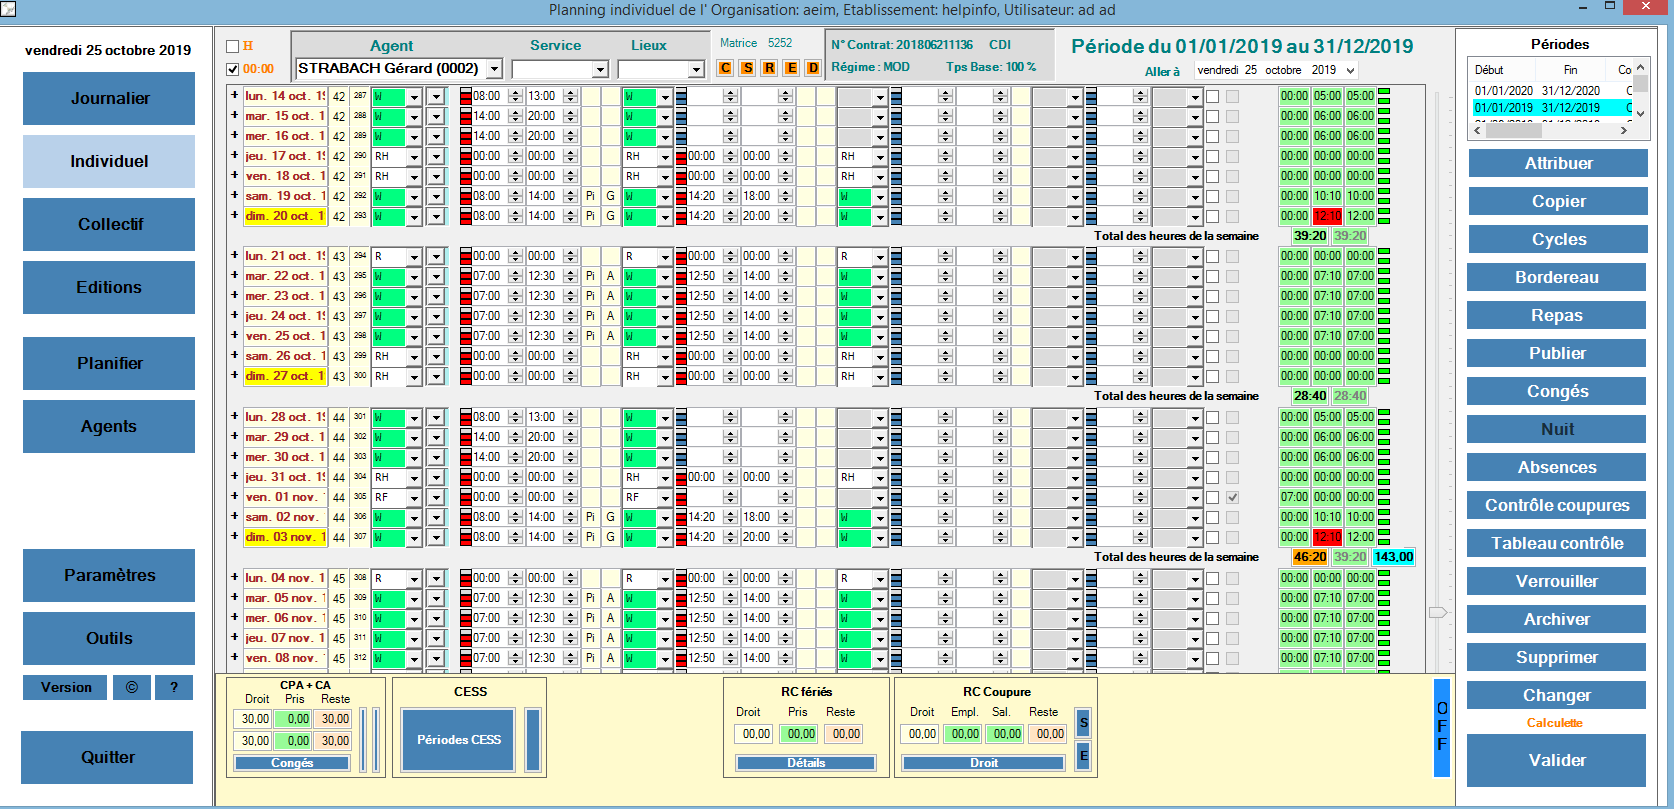Click the vertical planning slider handle
Image resolution: width=1674 pixels, height=809 pixels.
click(x=1438, y=611)
